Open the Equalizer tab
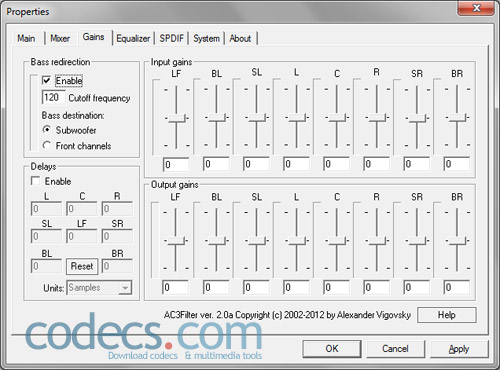The image size is (500, 370). pos(133,39)
